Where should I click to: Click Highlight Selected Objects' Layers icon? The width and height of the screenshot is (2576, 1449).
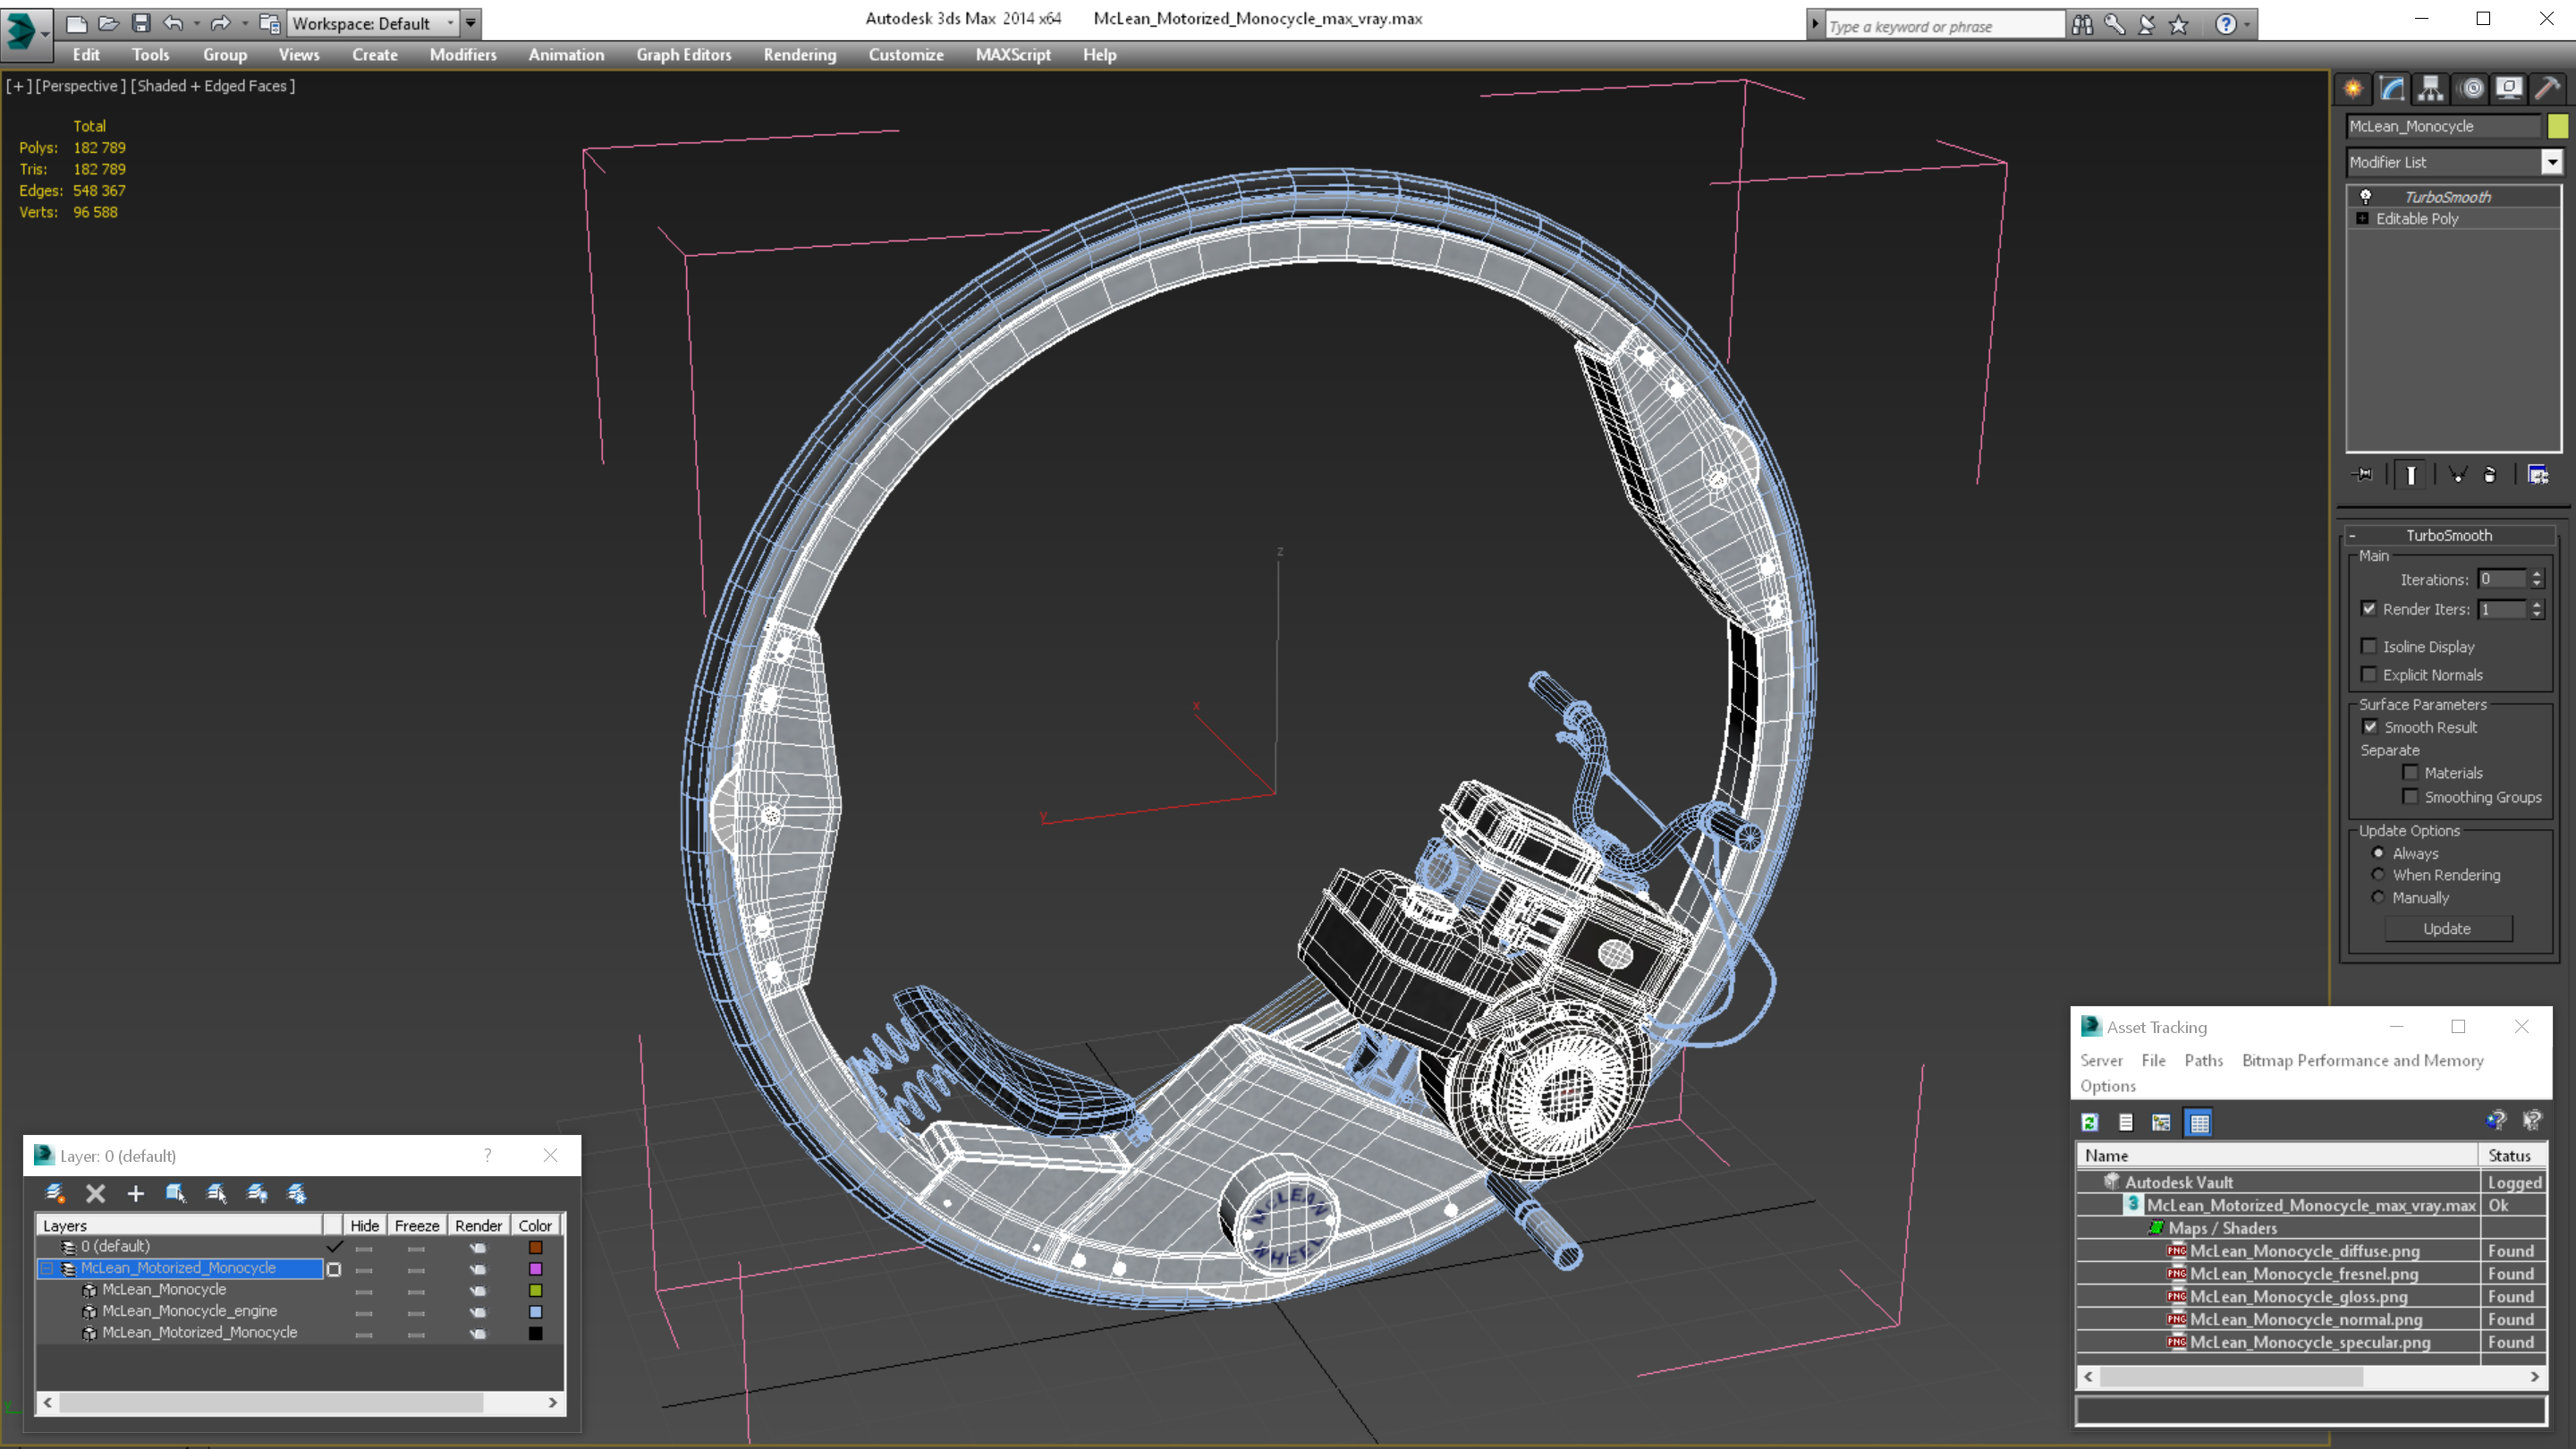coord(216,1193)
